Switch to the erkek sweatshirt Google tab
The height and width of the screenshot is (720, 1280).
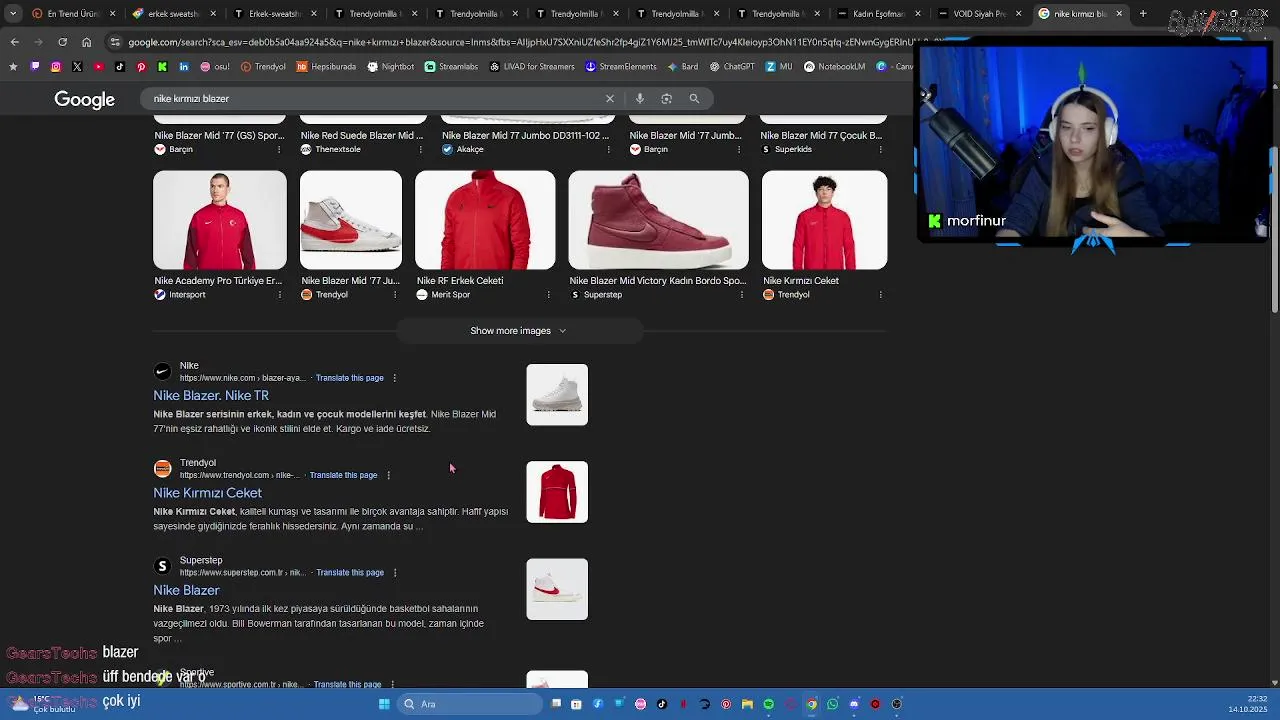[x=172, y=14]
